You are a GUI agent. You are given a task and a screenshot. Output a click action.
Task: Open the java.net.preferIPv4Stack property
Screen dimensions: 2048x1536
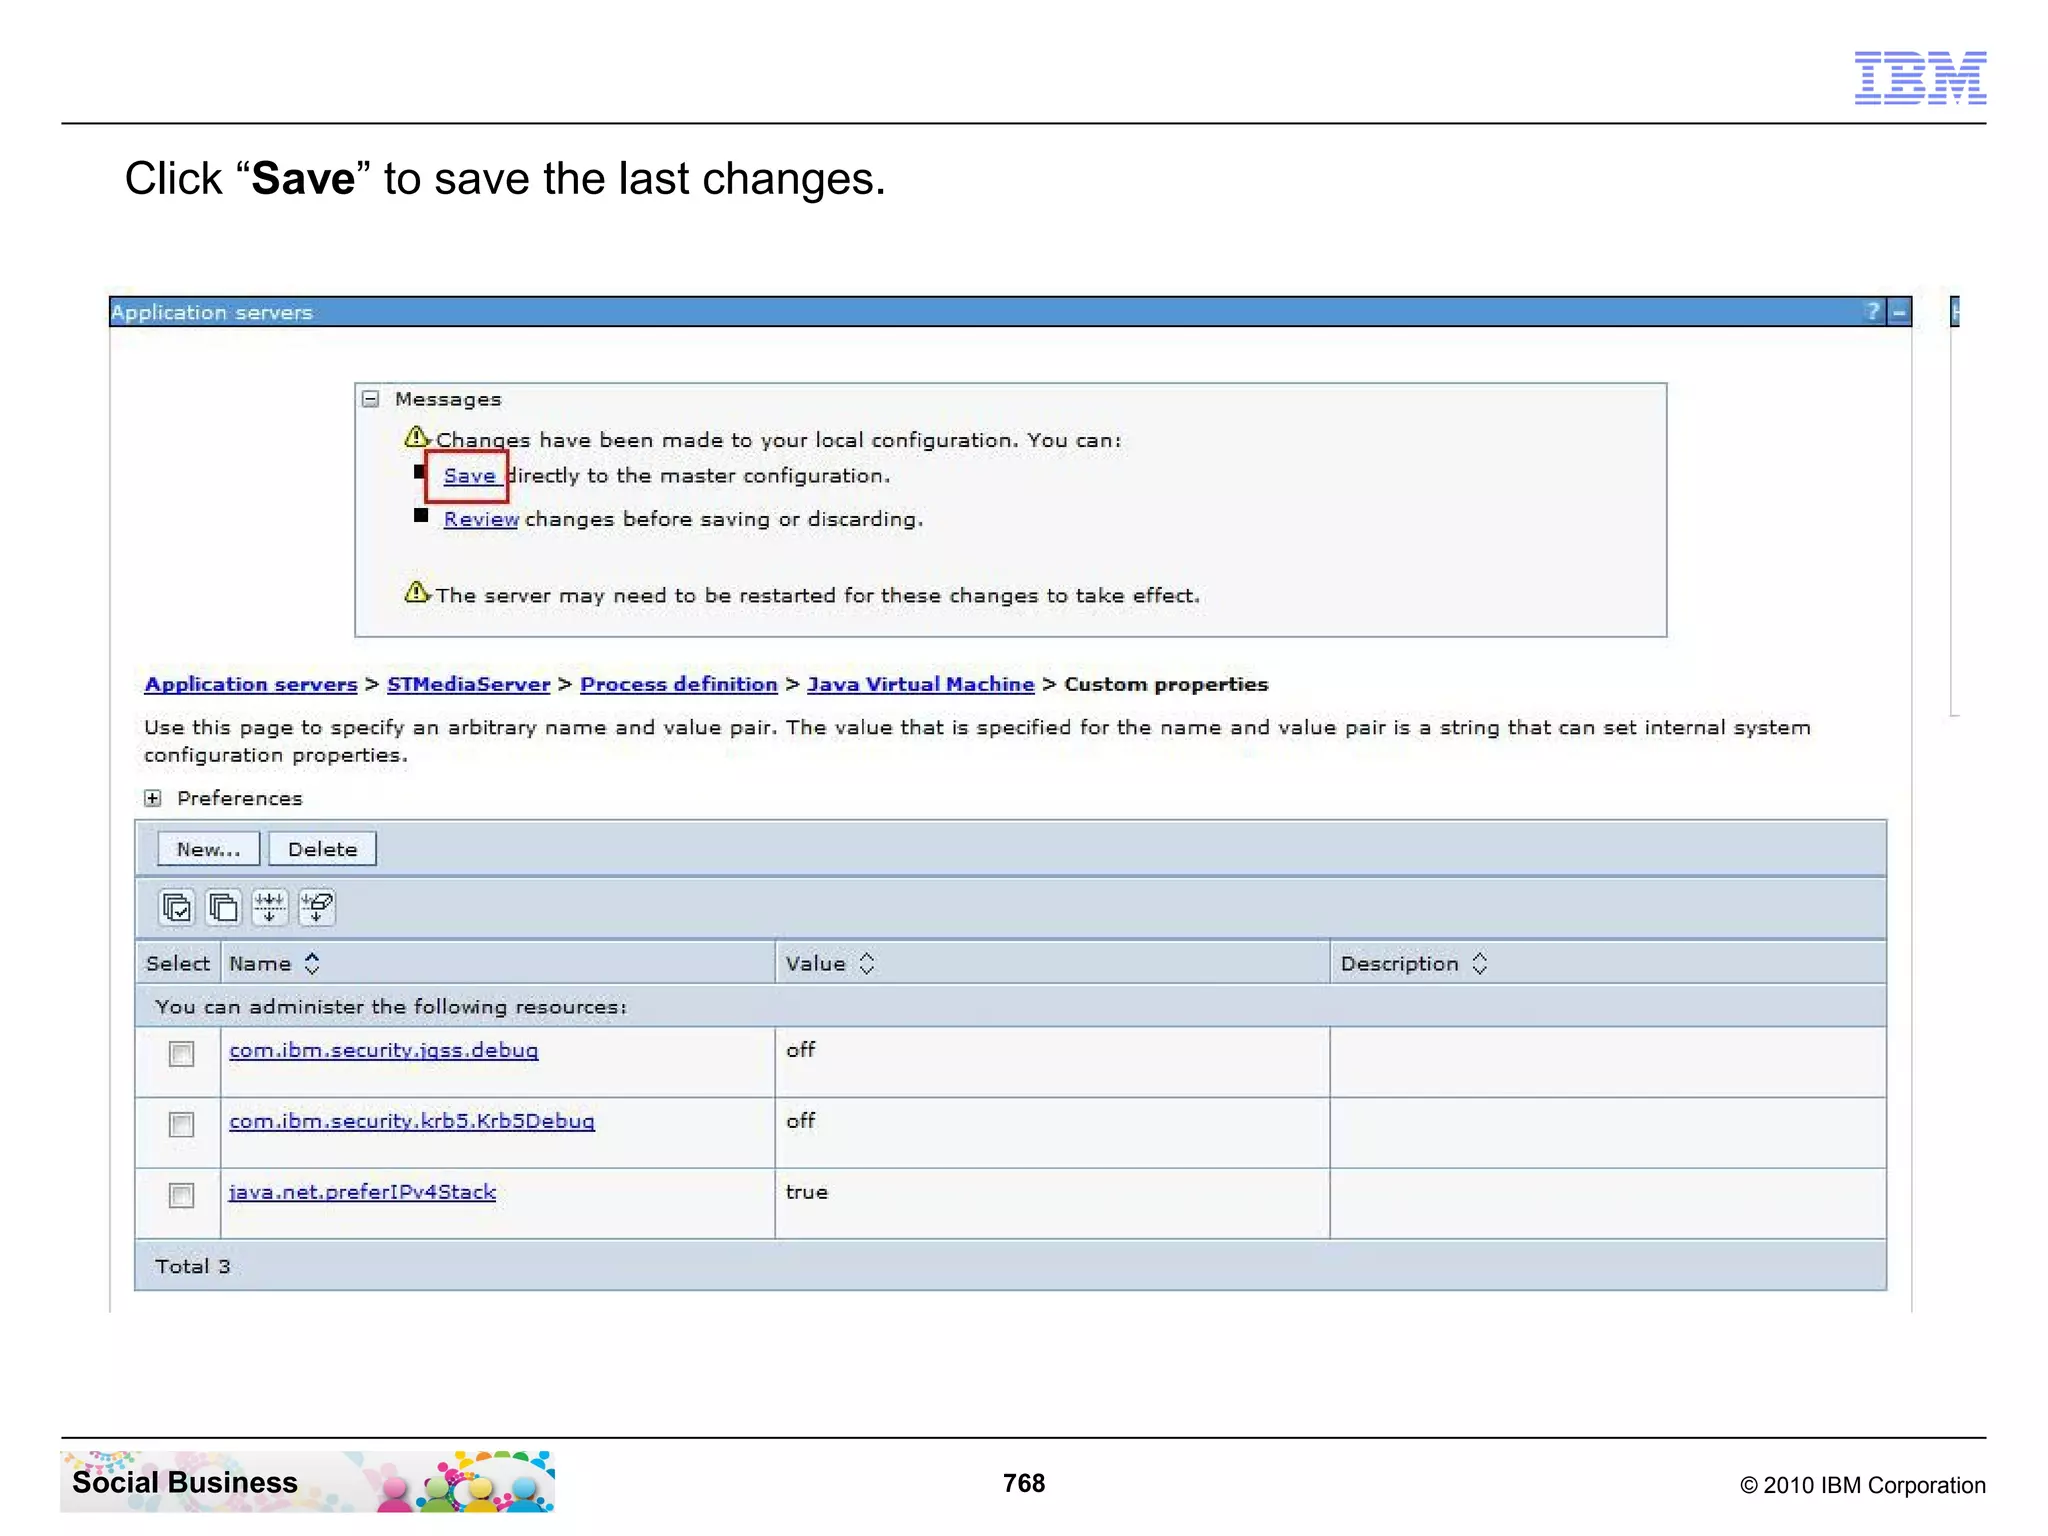(x=362, y=1192)
